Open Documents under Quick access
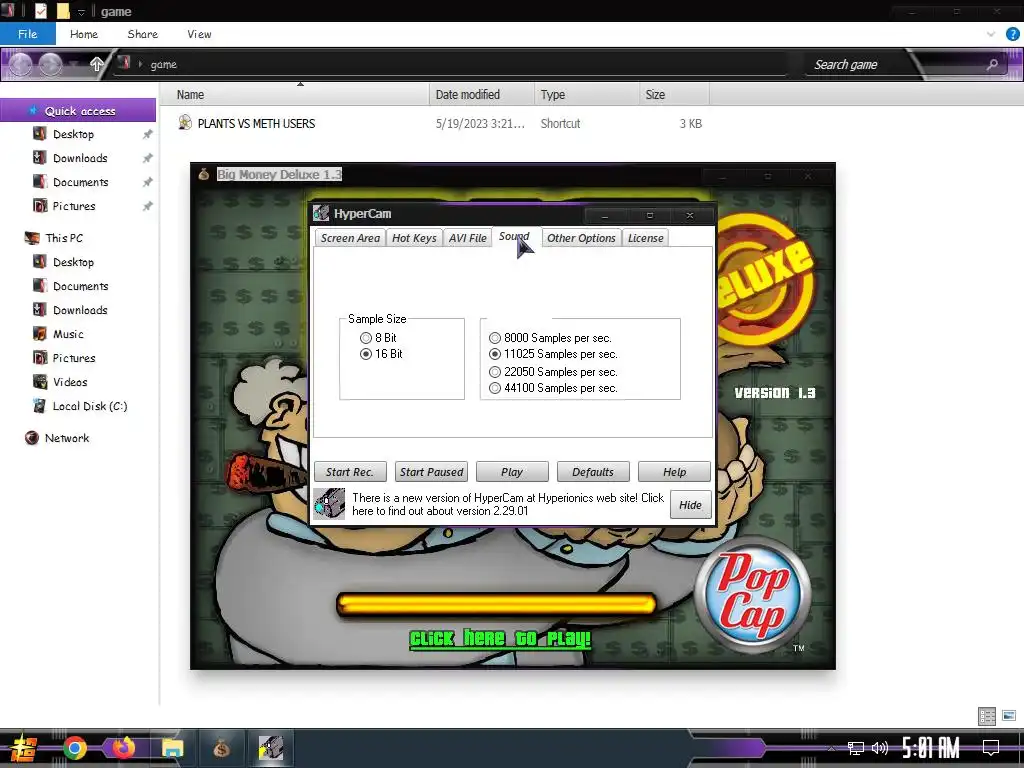This screenshot has width=1024, height=768. tap(80, 182)
